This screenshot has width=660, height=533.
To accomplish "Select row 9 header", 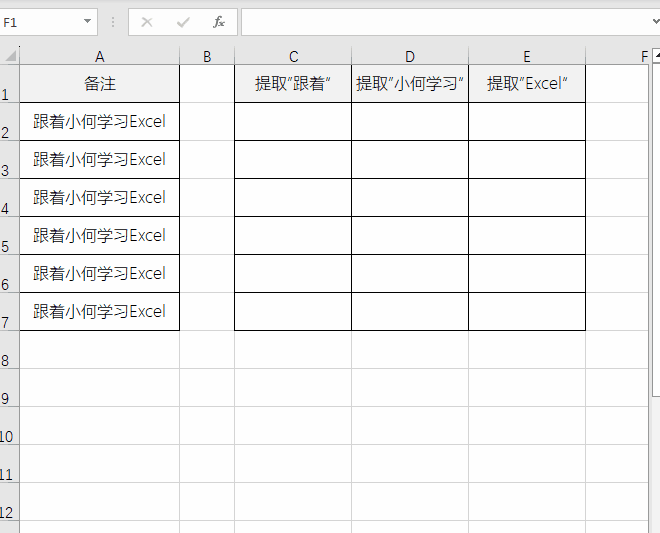I will pos(9,388).
